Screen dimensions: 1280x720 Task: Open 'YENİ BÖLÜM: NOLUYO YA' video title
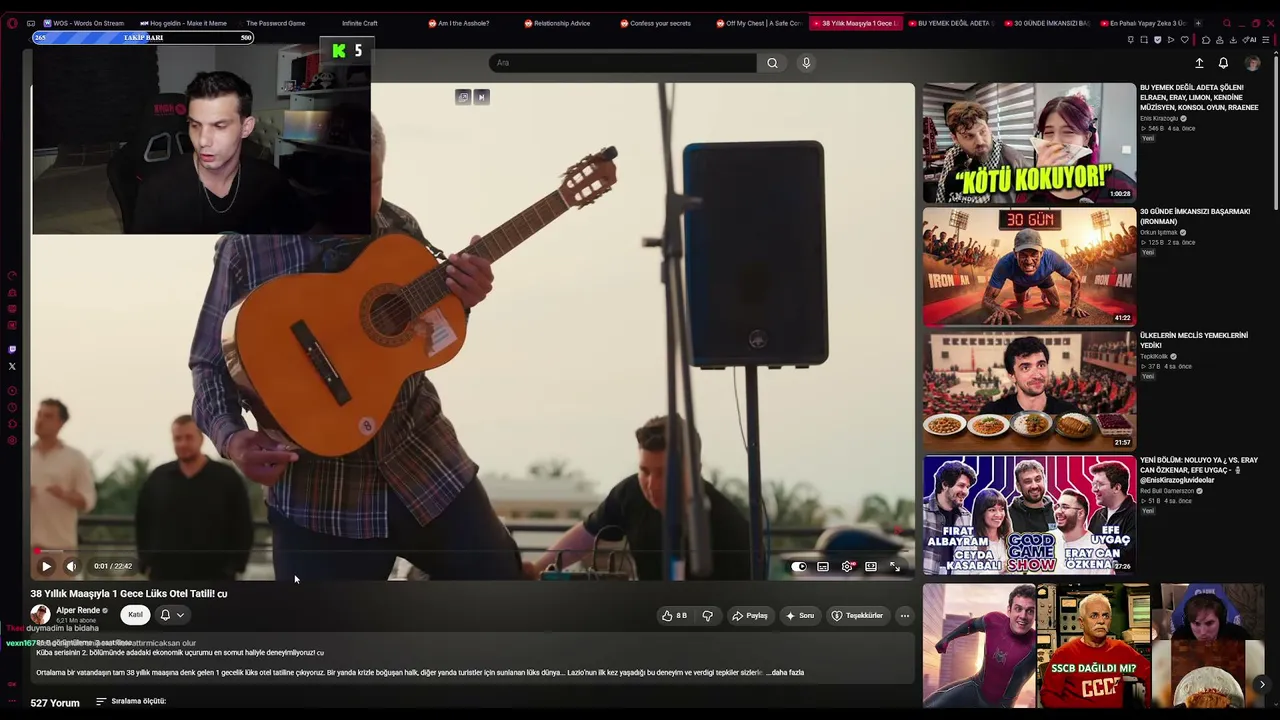[1199, 470]
